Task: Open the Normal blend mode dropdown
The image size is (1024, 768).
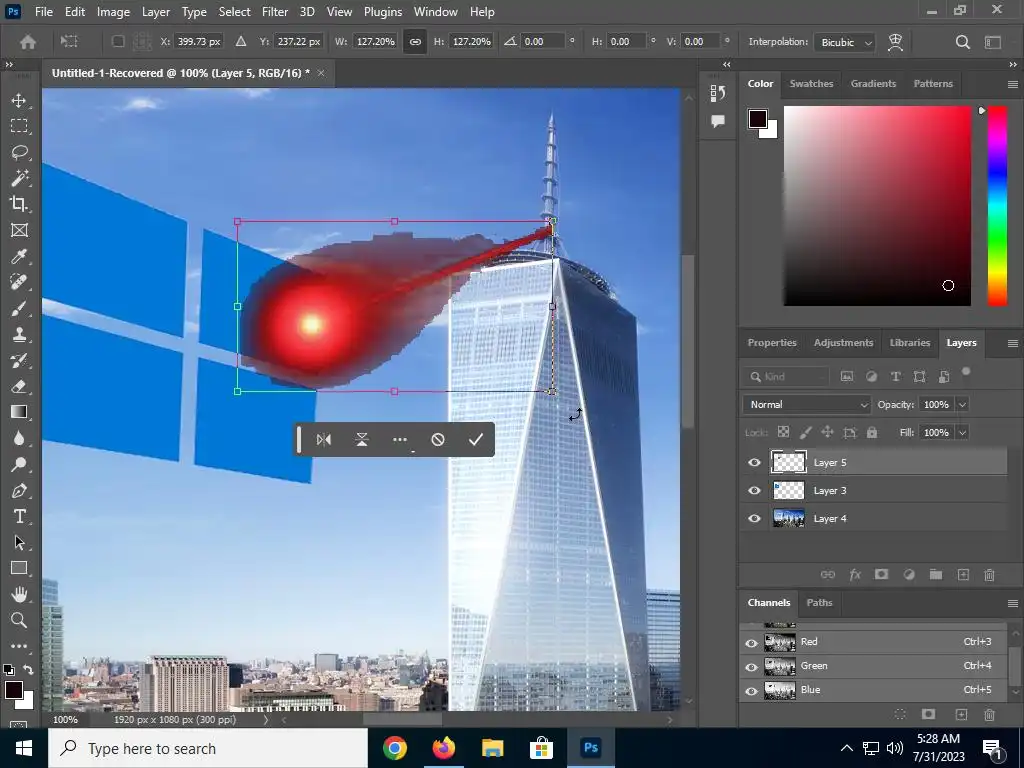Action: click(x=807, y=405)
